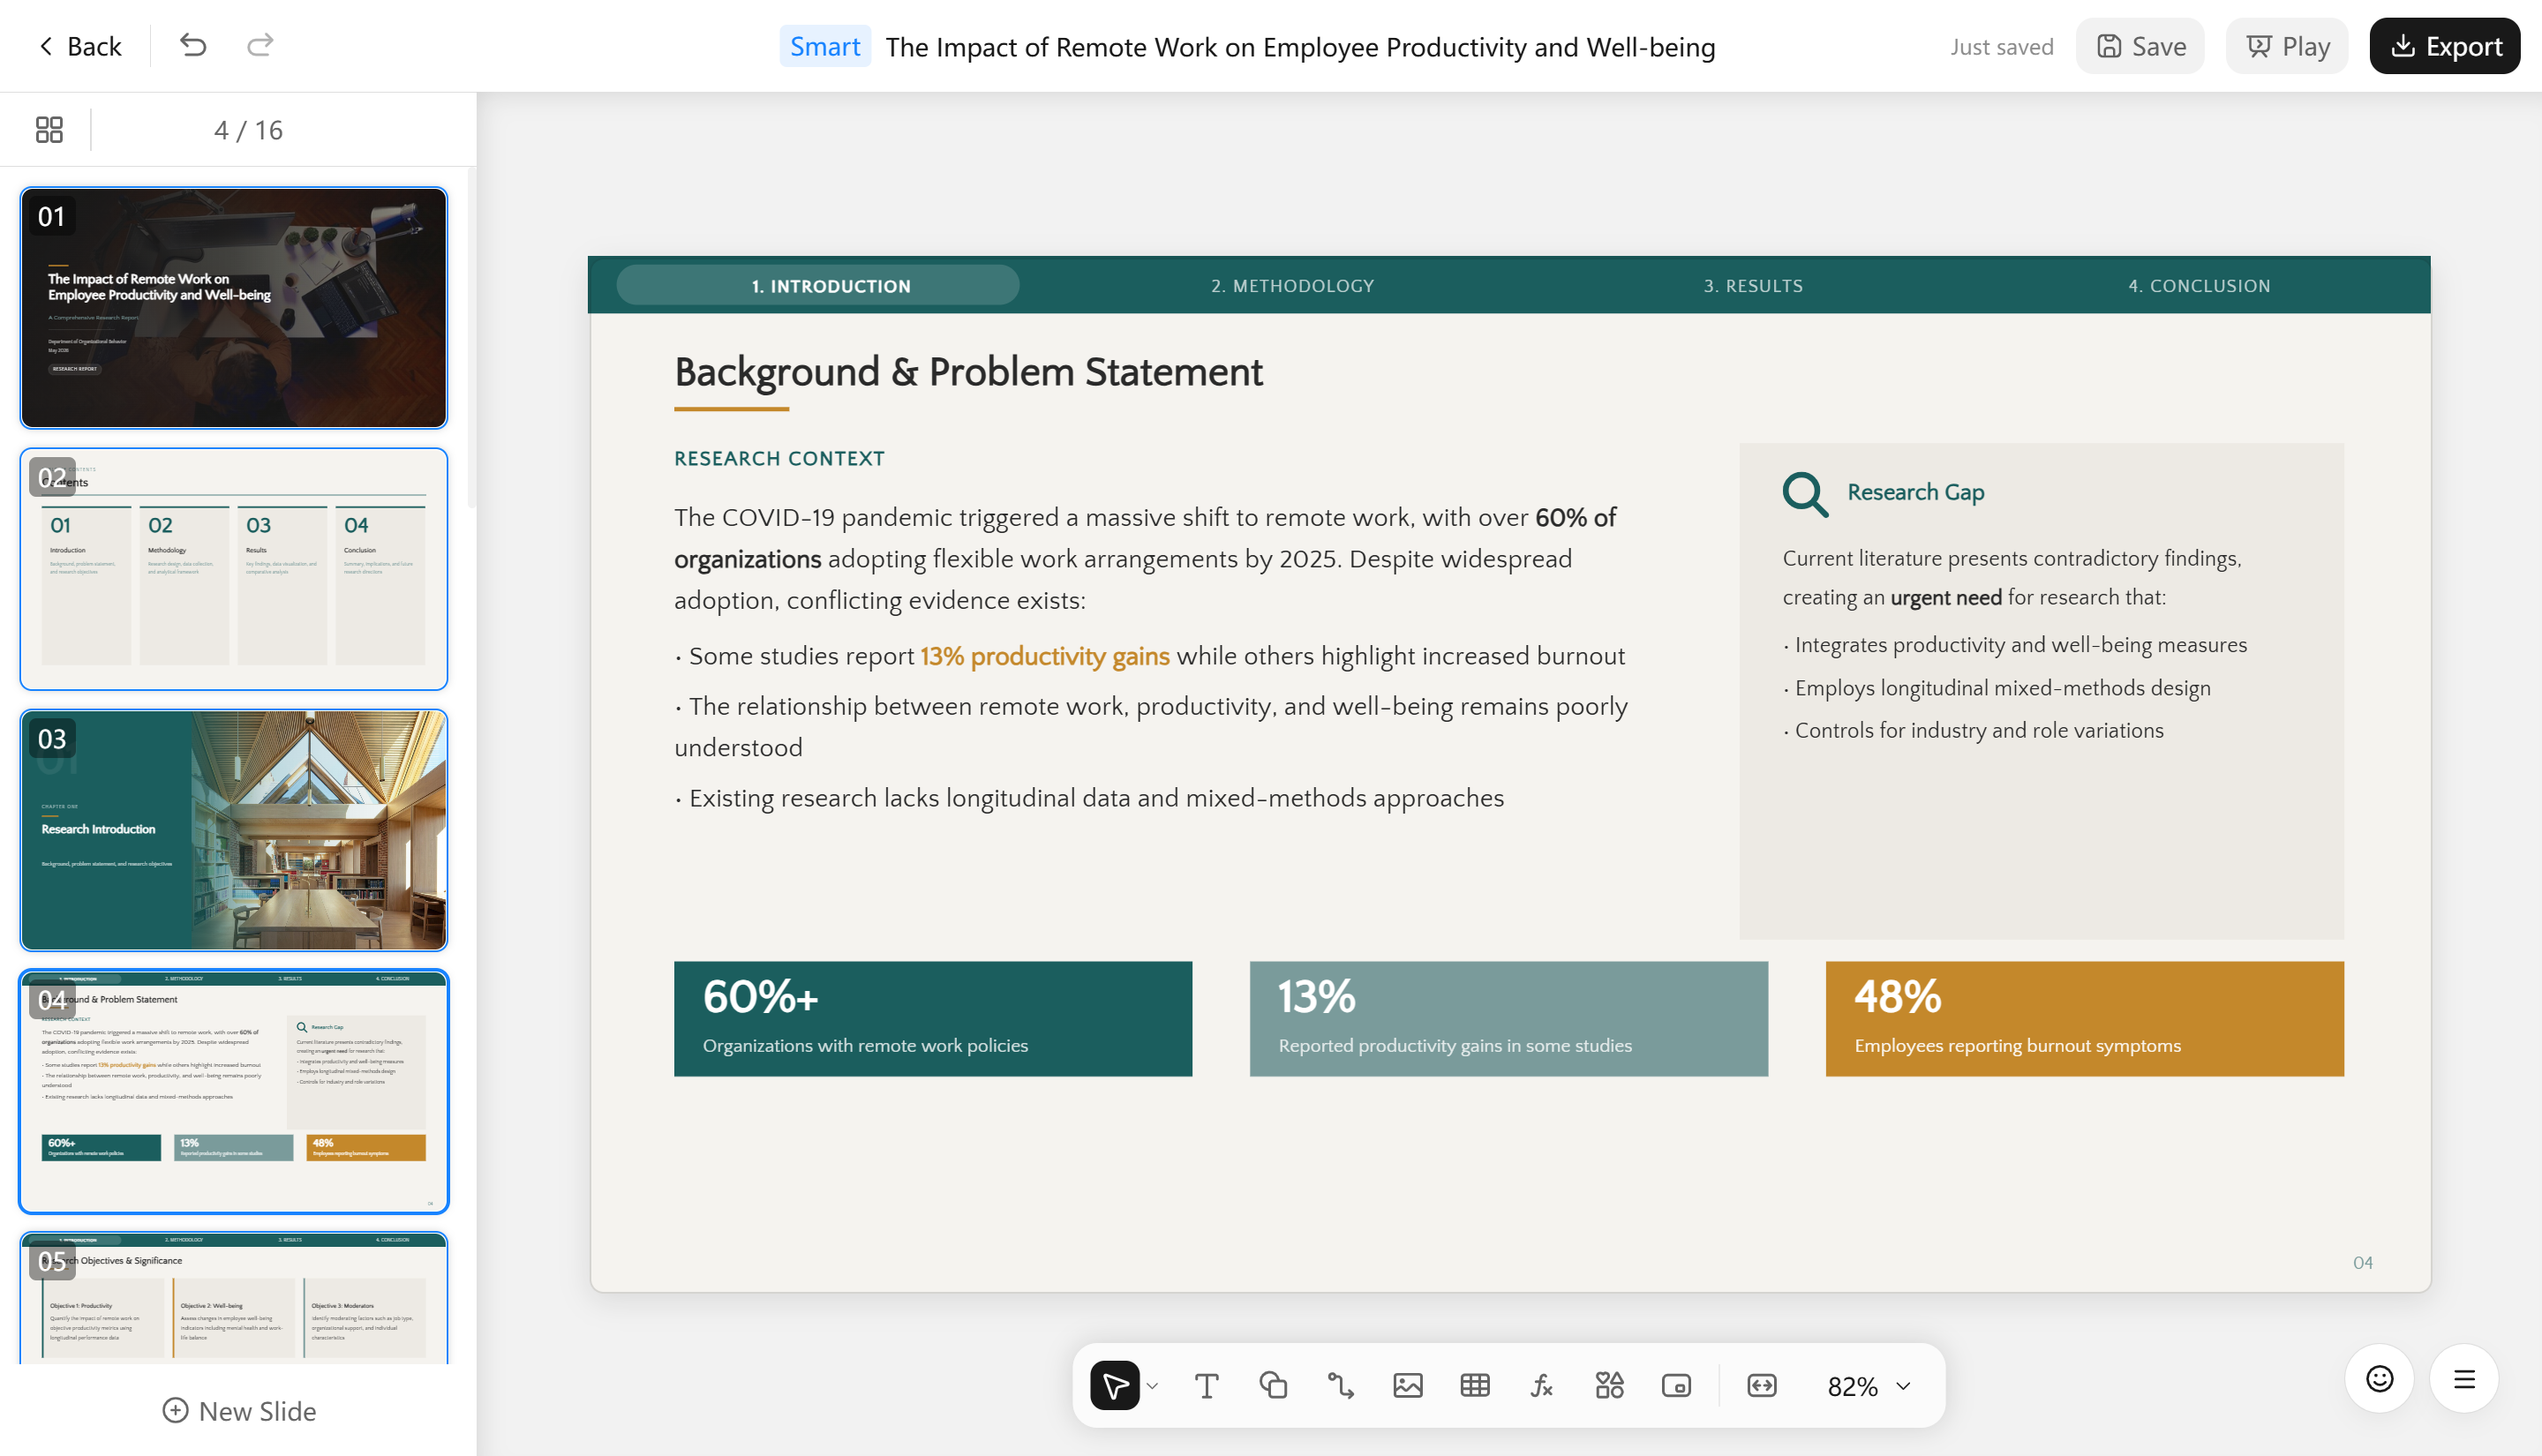Switch to the 2. Methodology section tab

click(1293, 286)
